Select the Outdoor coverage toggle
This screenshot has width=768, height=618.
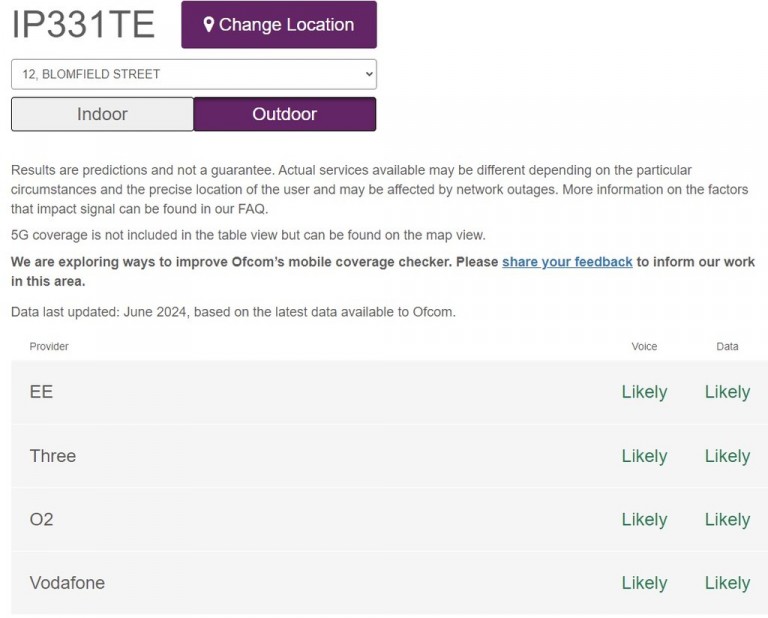[285, 114]
